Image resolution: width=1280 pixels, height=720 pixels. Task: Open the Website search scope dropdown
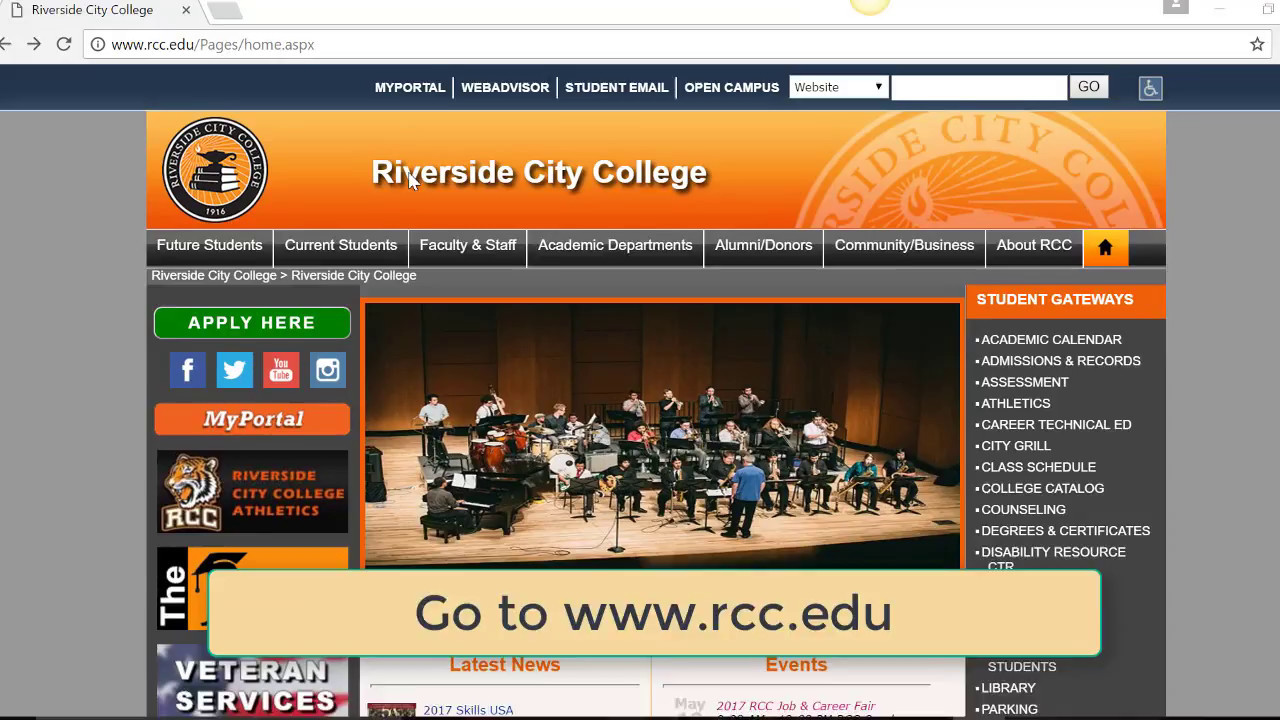tap(838, 87)
